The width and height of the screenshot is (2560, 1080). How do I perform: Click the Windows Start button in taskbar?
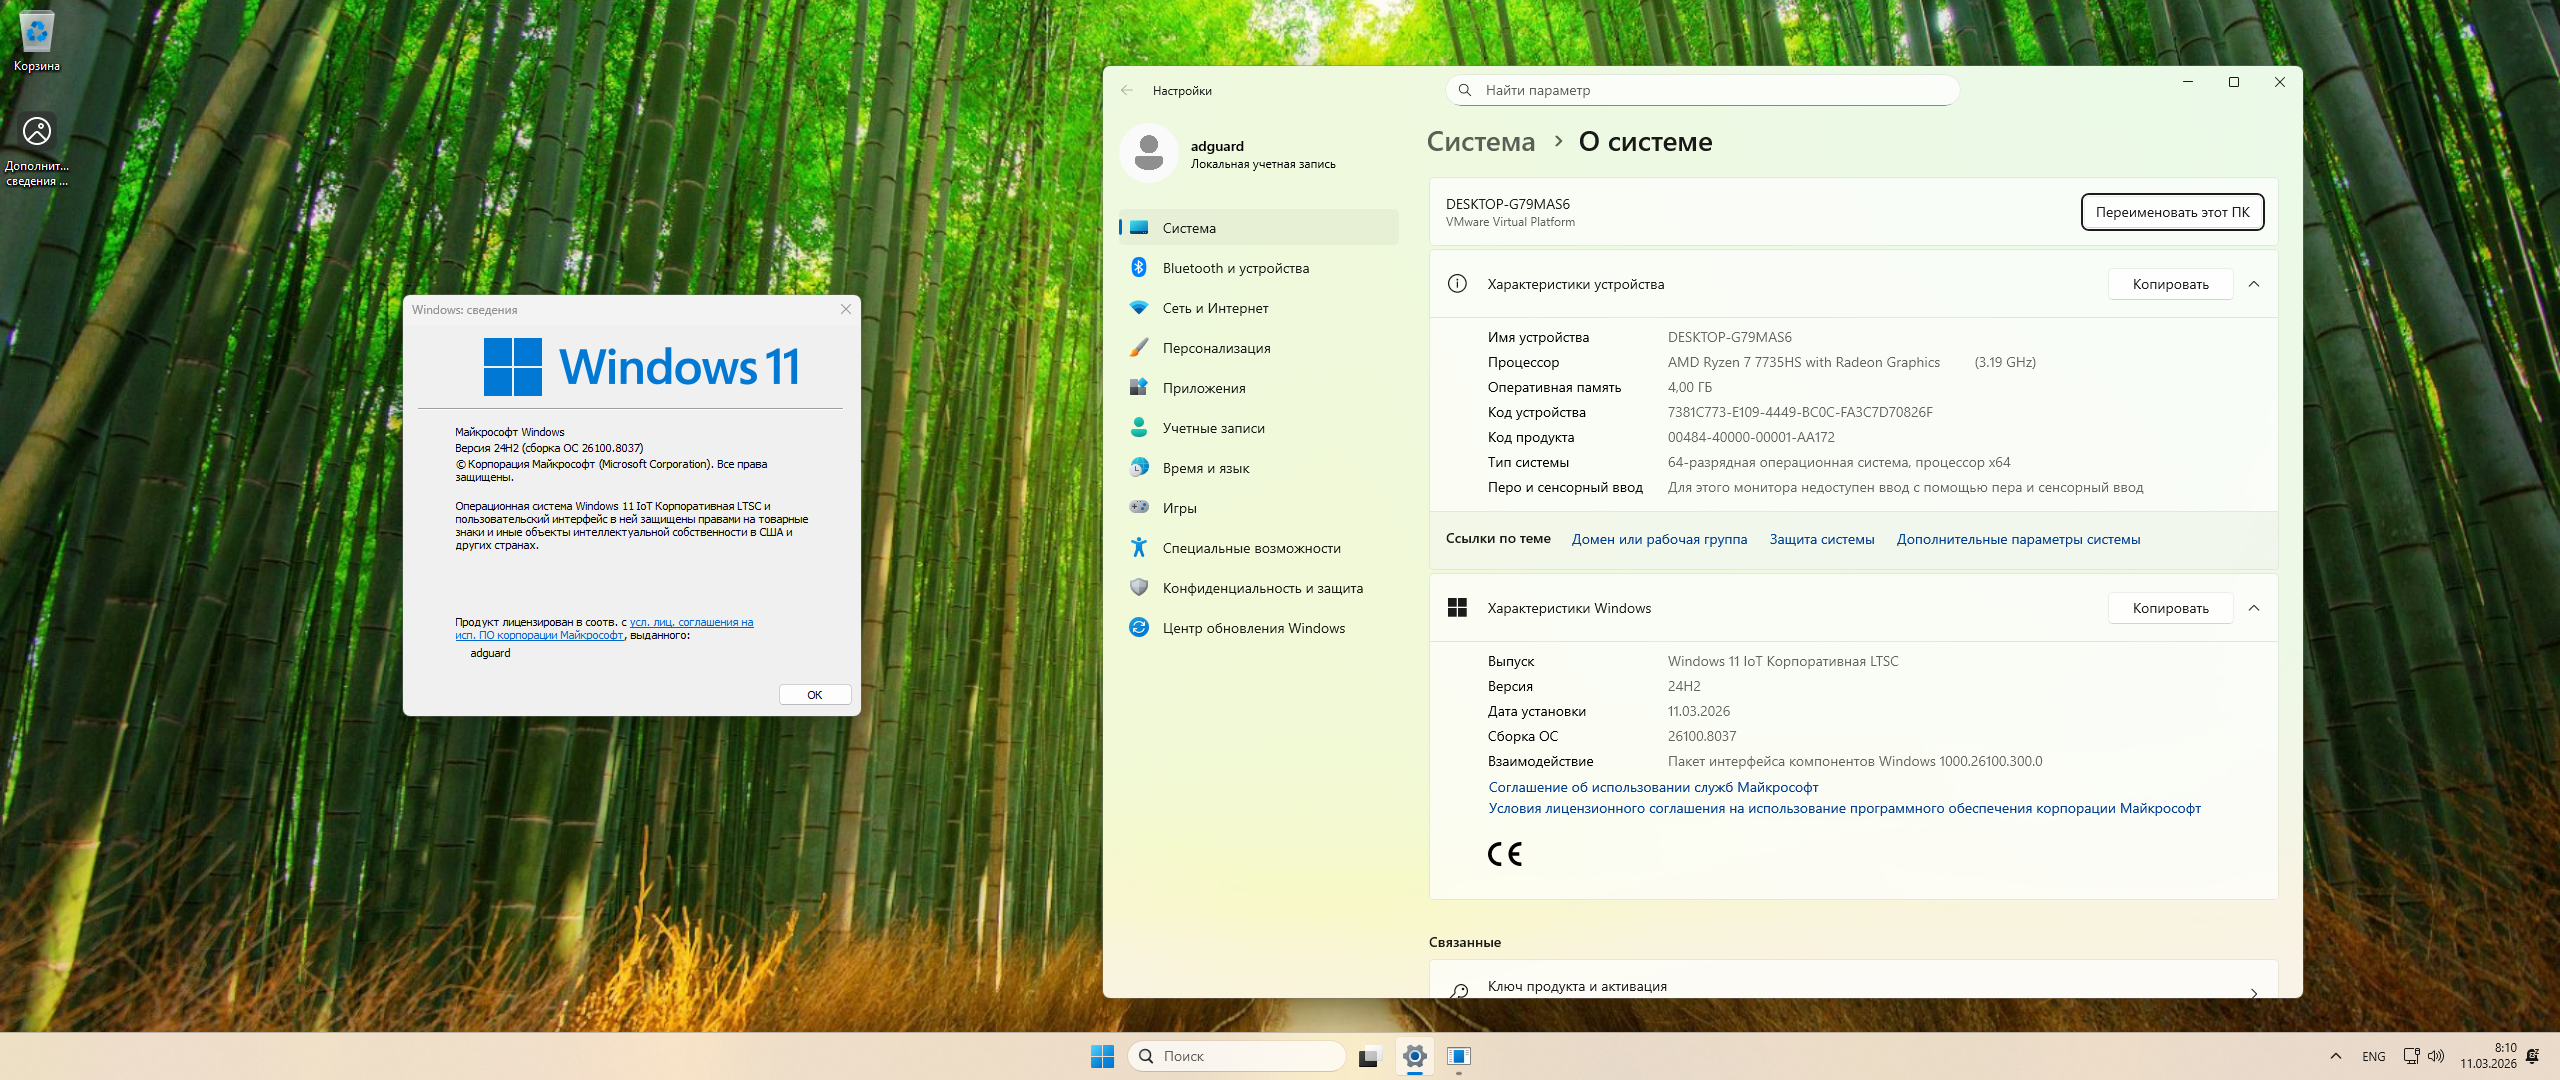click(1102, 1056)
